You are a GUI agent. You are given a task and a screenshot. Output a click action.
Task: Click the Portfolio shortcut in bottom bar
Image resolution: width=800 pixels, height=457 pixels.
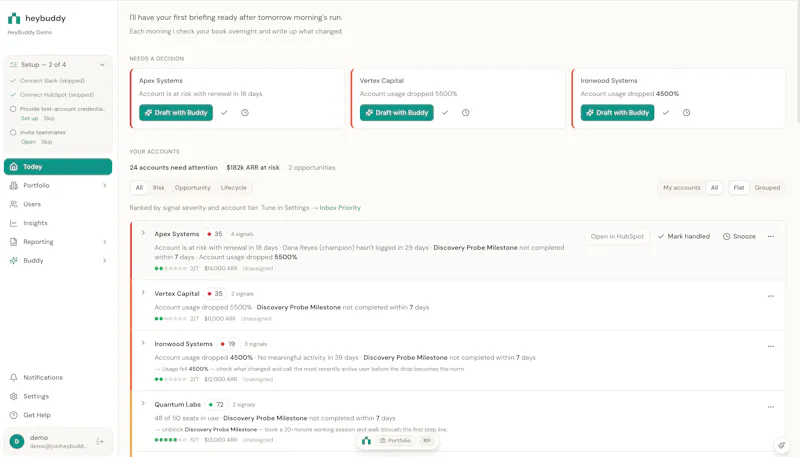point(395,441)
